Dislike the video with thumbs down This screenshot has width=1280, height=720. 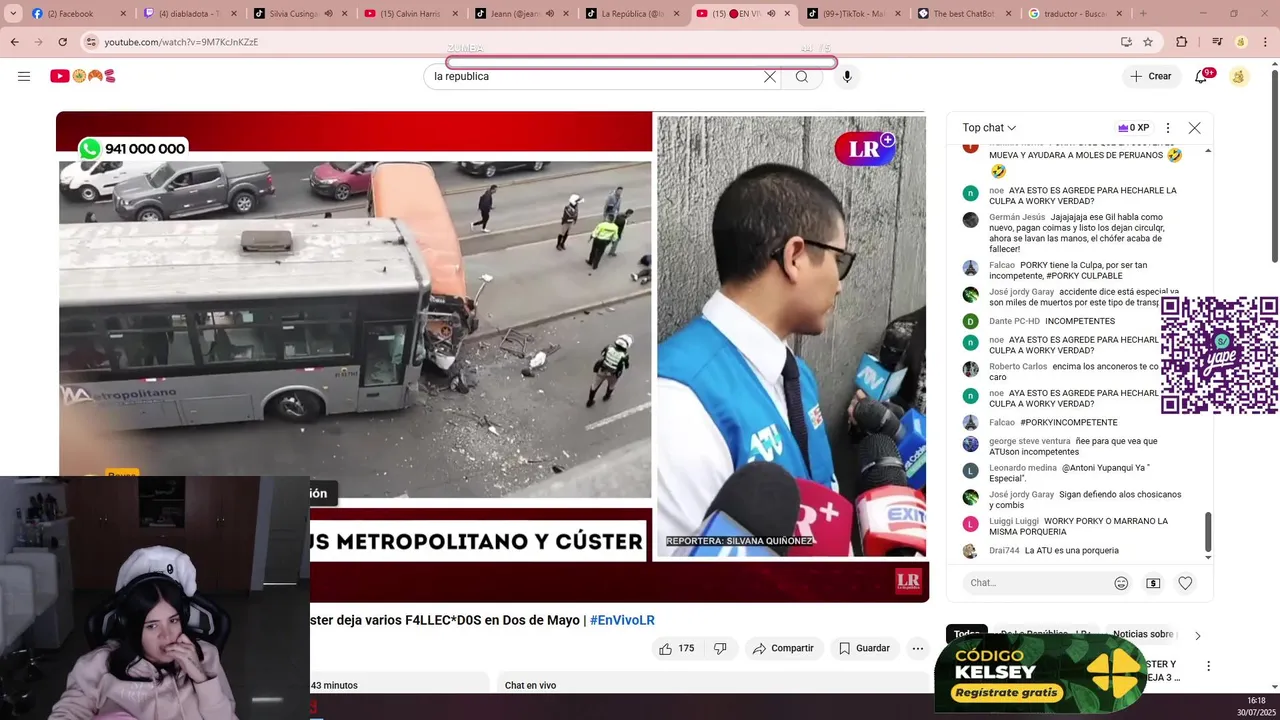pyautogui.click(x=720, y=648)
